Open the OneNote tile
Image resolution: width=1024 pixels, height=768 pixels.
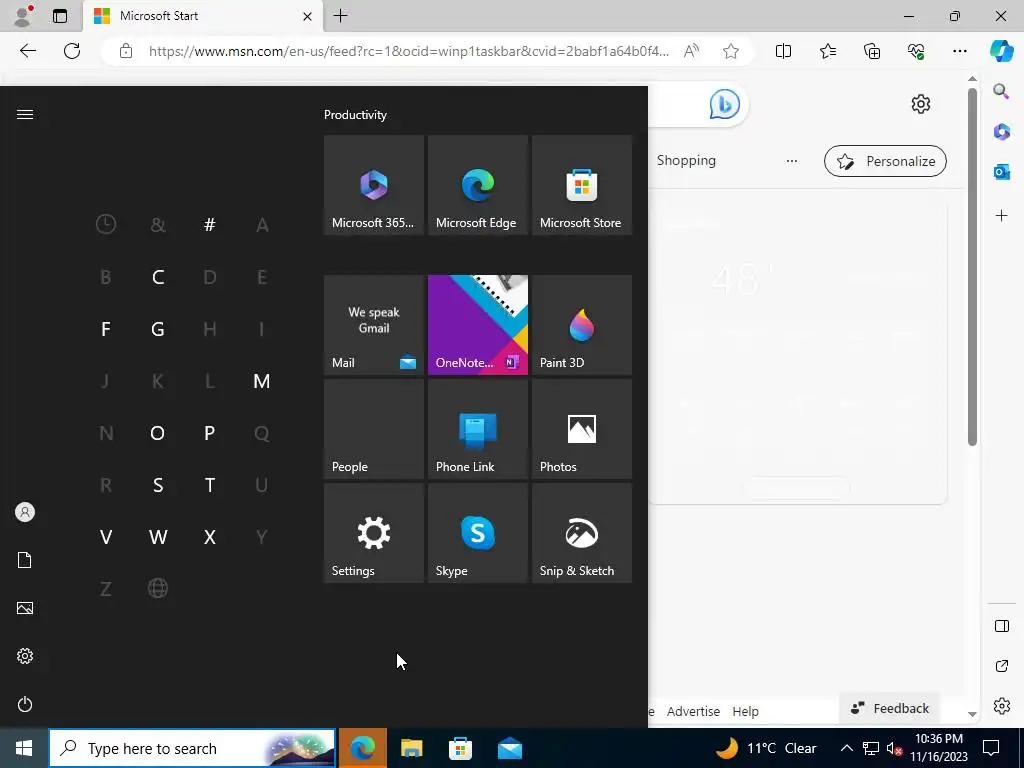pos(477,325)
